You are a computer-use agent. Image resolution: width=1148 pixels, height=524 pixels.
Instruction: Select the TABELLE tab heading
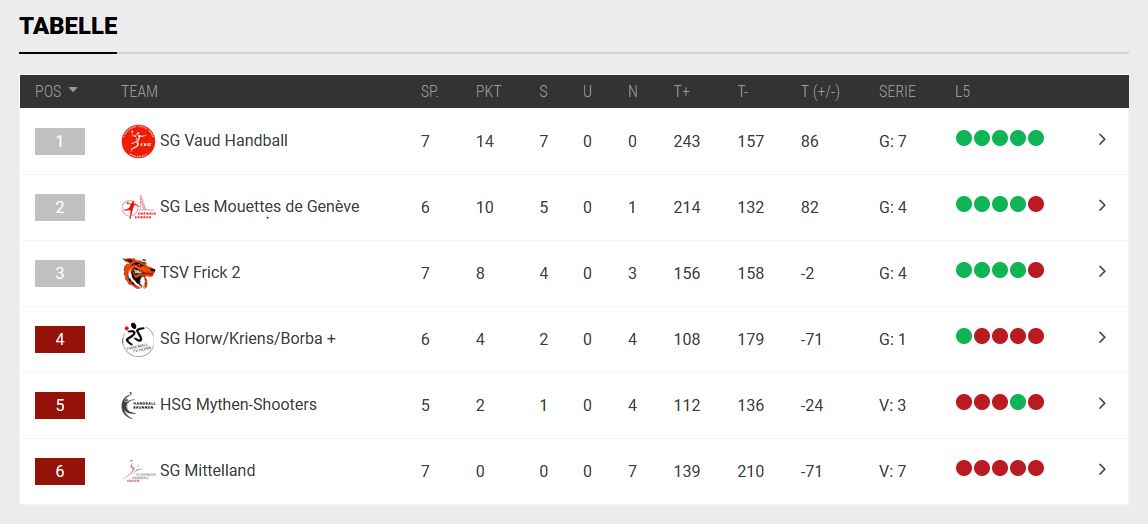[68, 26]
